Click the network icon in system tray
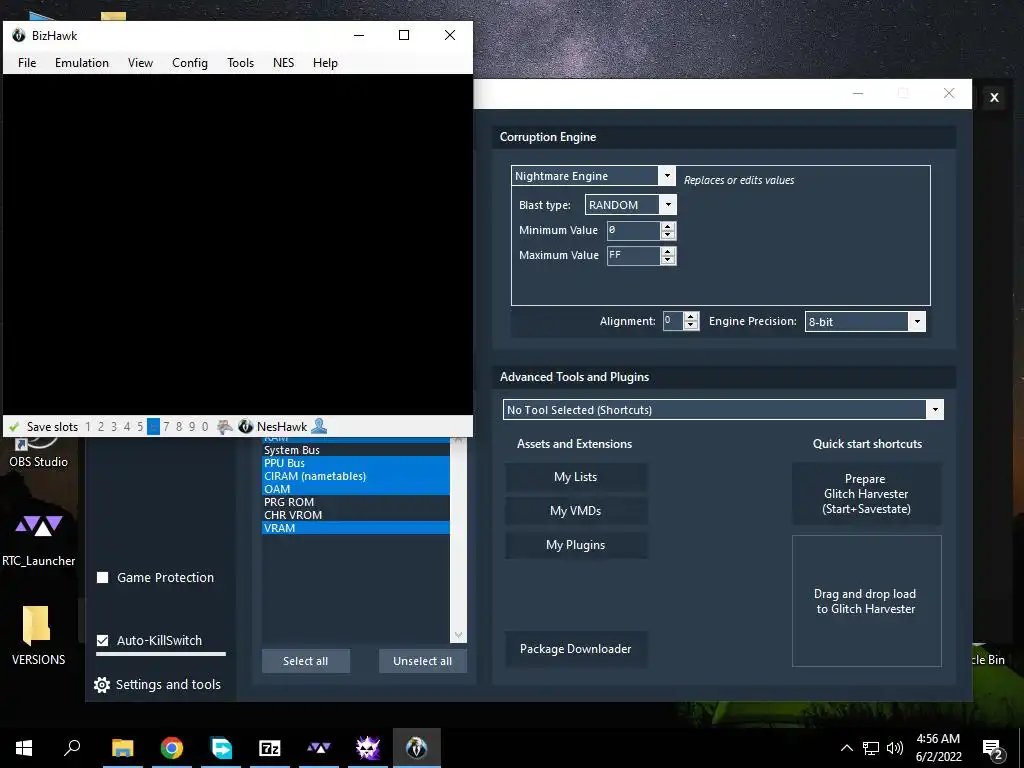This screenshot has width=1024, height=768. 871,748
